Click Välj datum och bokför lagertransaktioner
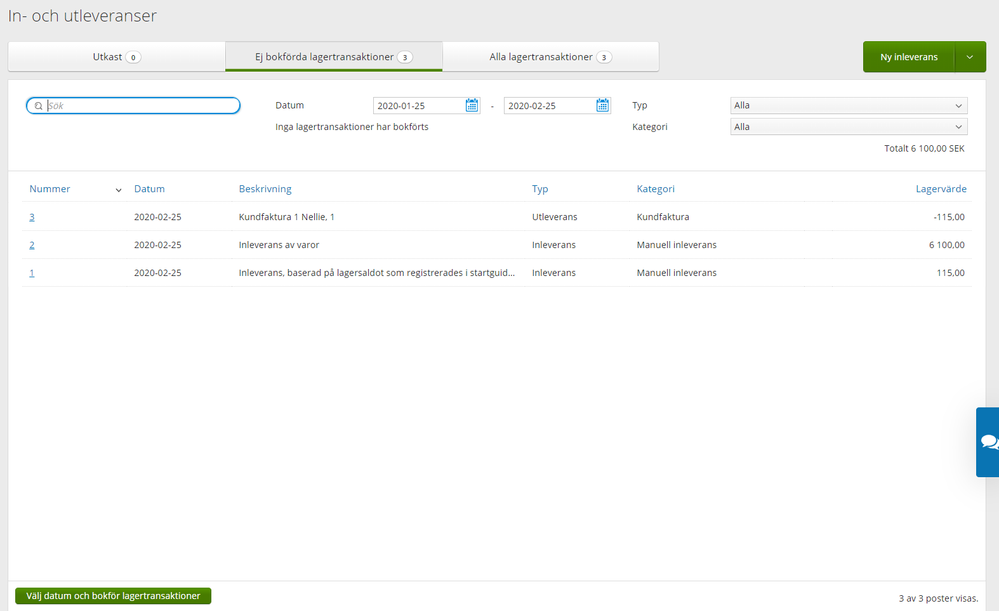This screenshot has height=611, width=999. click(113, 596)
